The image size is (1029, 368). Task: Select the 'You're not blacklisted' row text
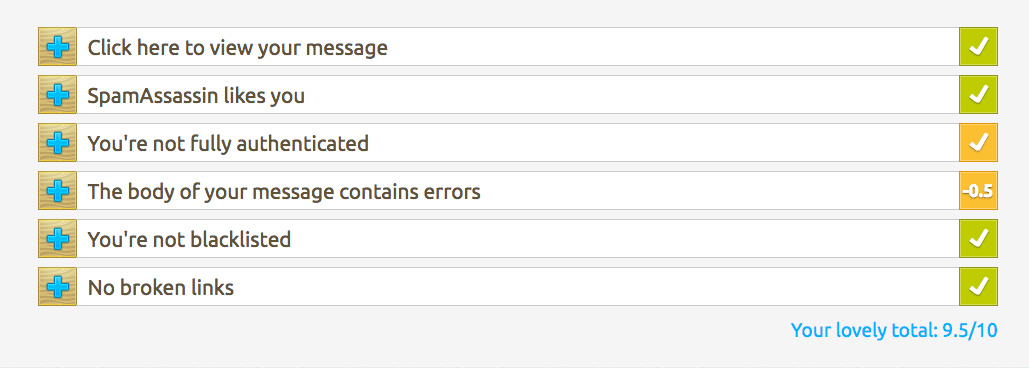pyautogui.click(x=190, y=239)
